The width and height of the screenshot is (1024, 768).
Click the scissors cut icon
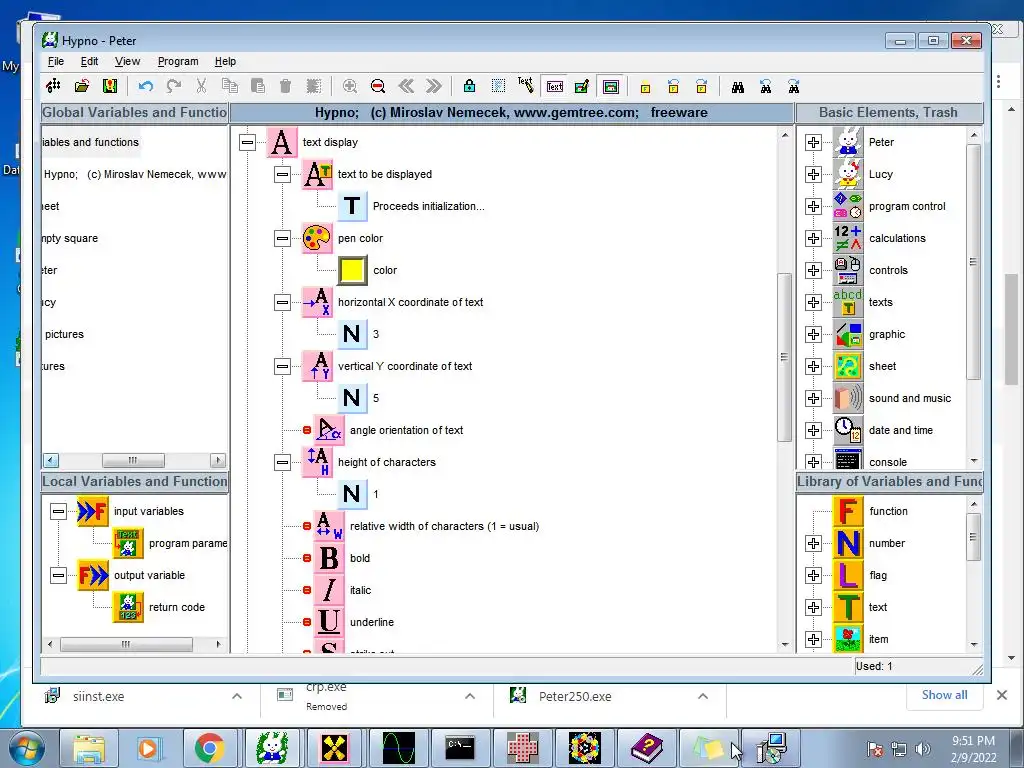tap(201, 86)
